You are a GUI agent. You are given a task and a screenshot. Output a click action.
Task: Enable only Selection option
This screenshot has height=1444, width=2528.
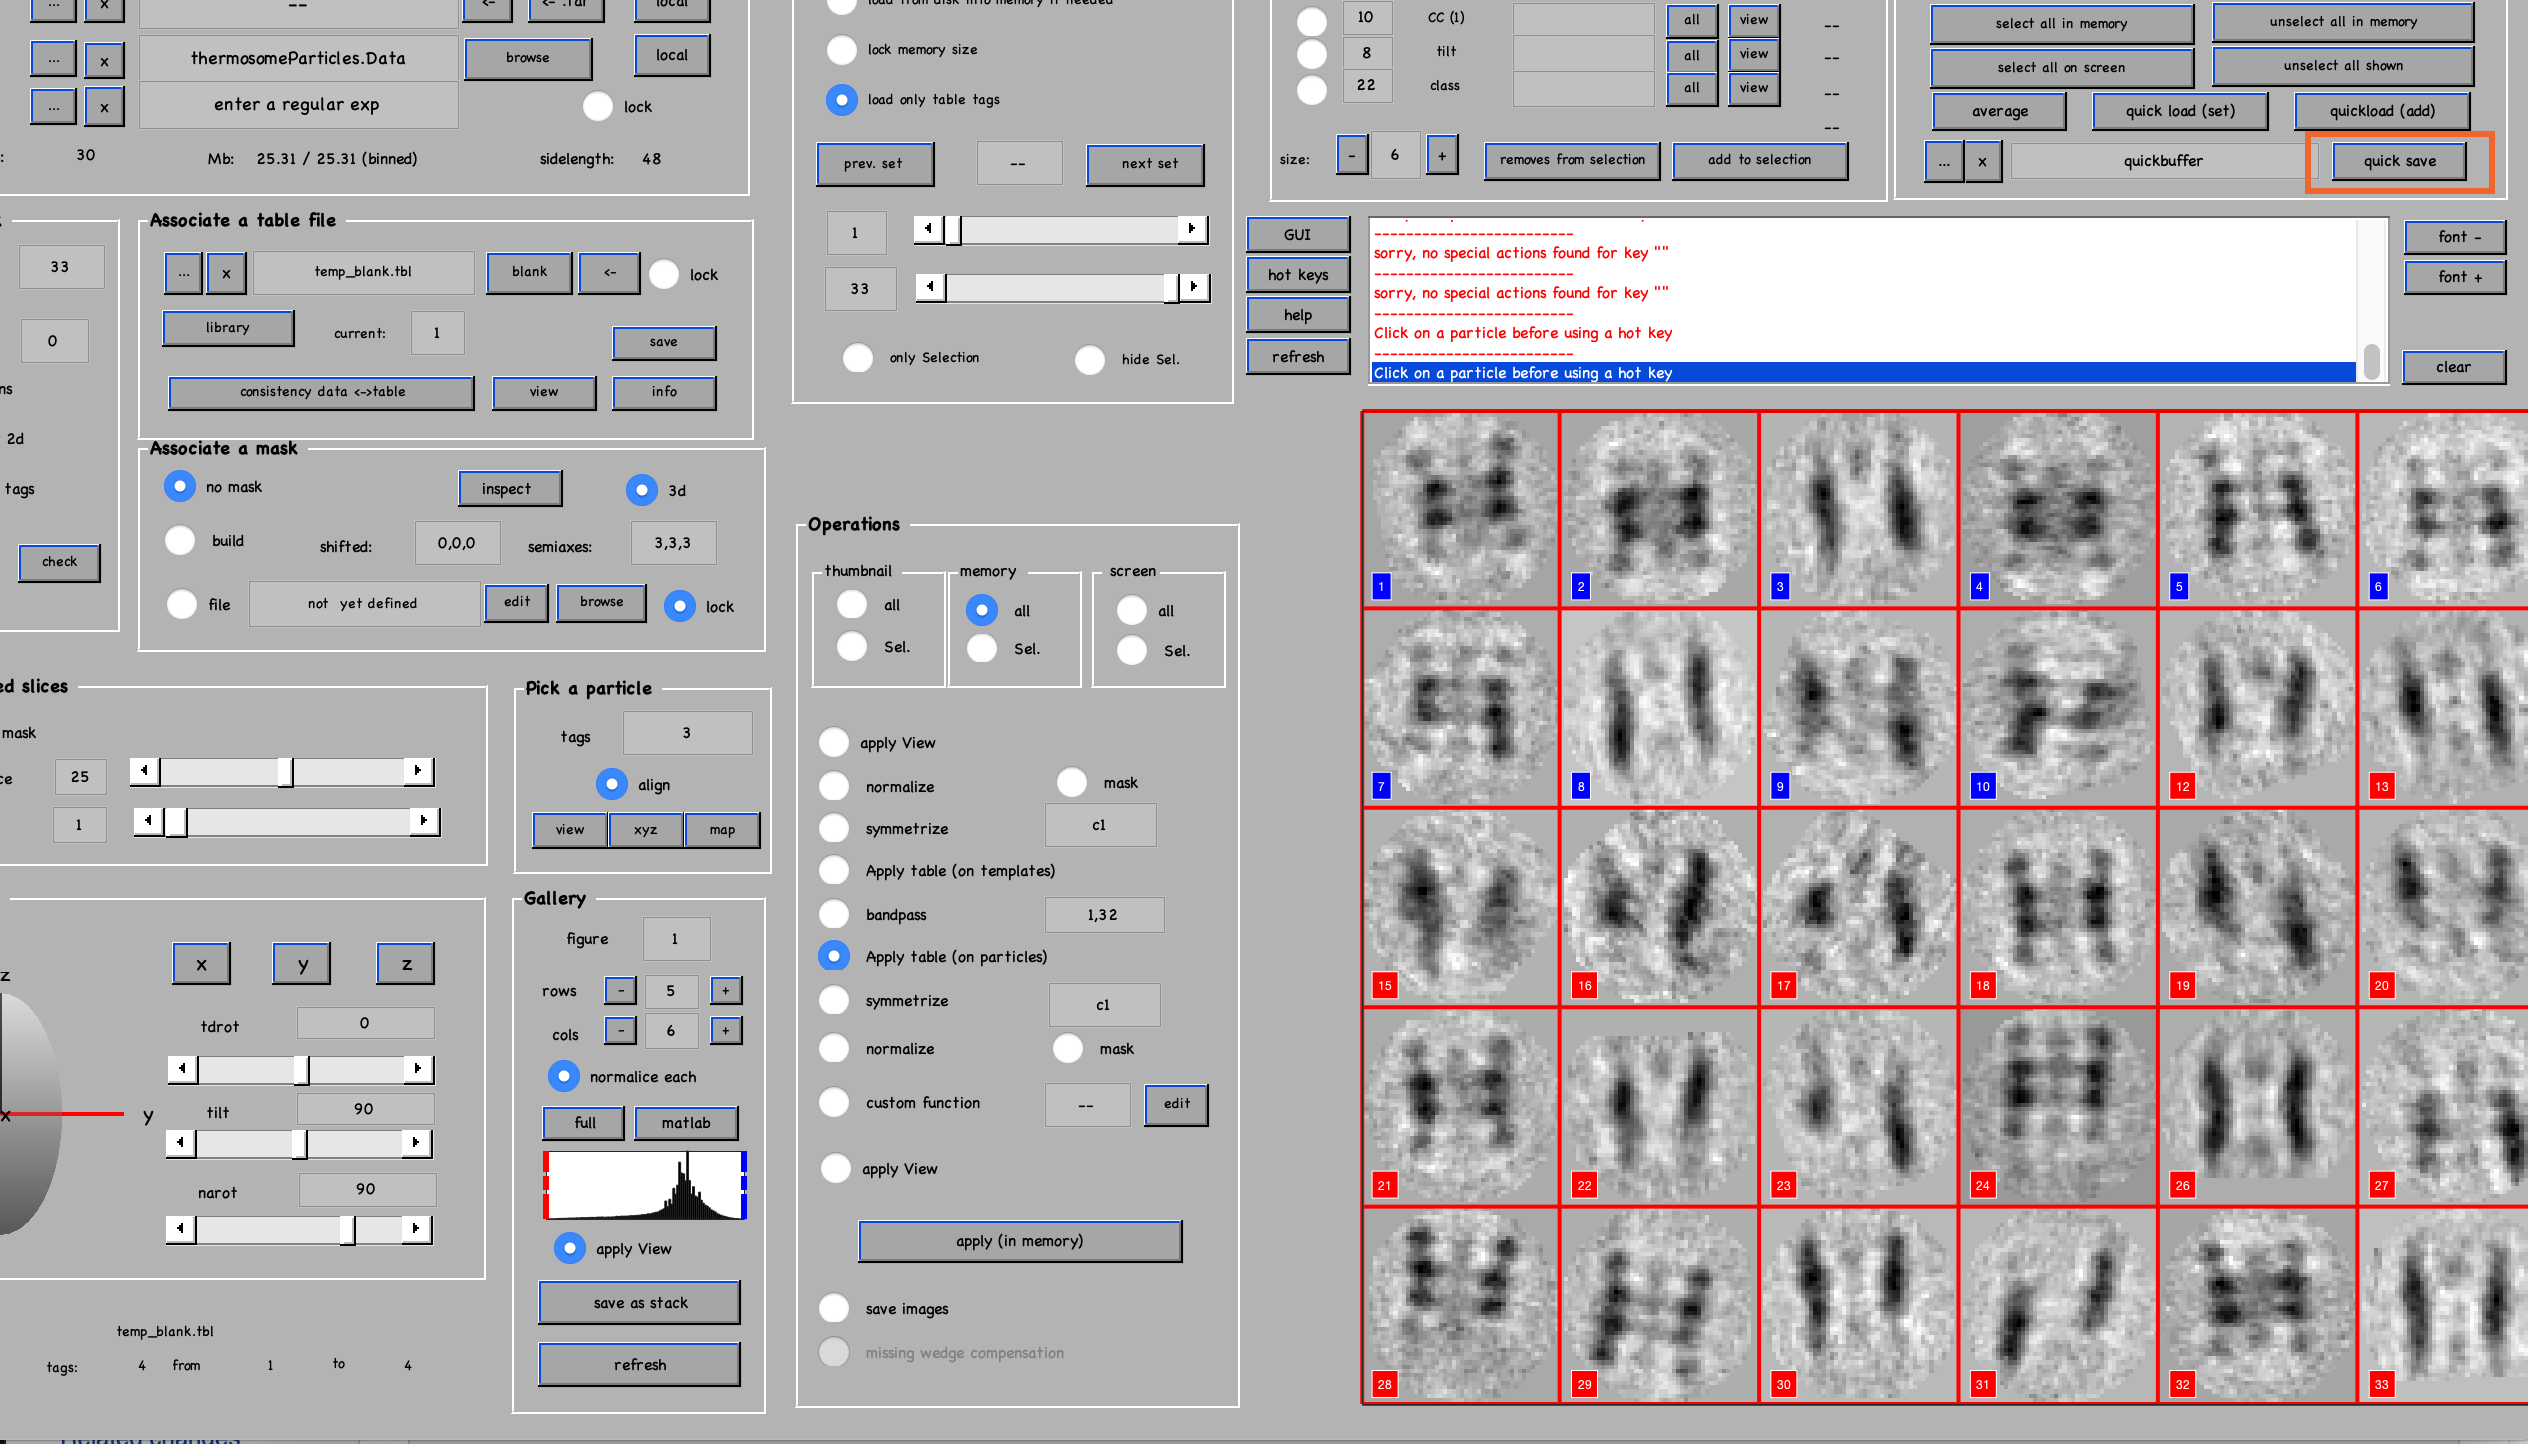[x=857, y=358]
